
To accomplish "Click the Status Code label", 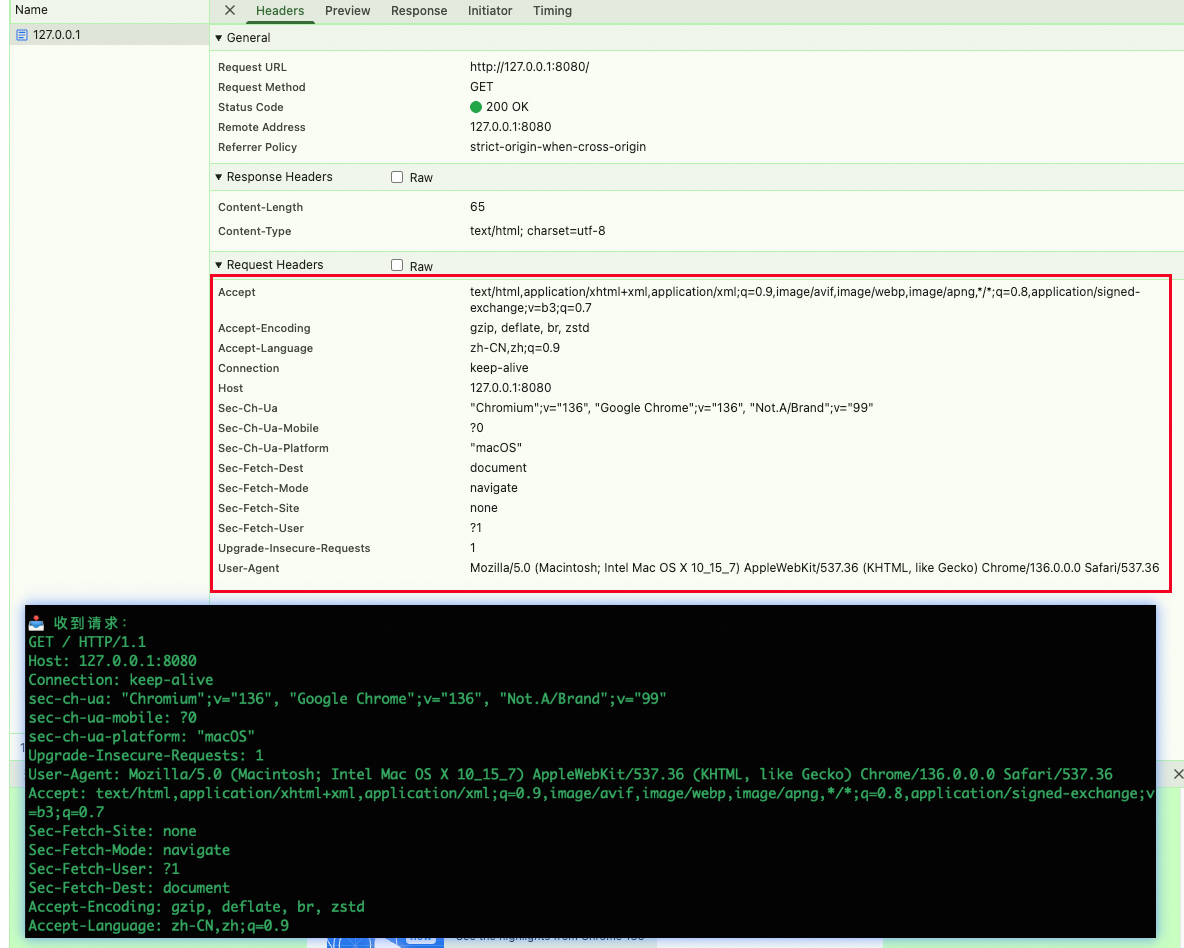I will 251,107.
